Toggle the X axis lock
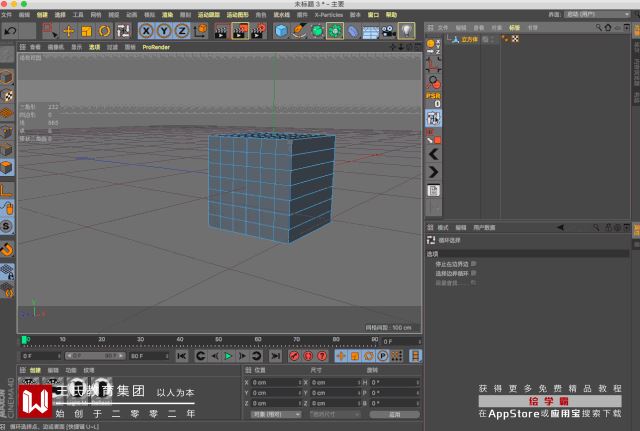The width and height of the screenshot is (640, 431). (146, 31)
